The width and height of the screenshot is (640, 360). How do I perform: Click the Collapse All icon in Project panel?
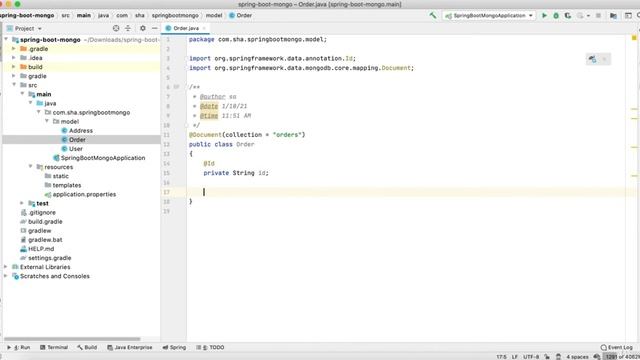point(128,28)
